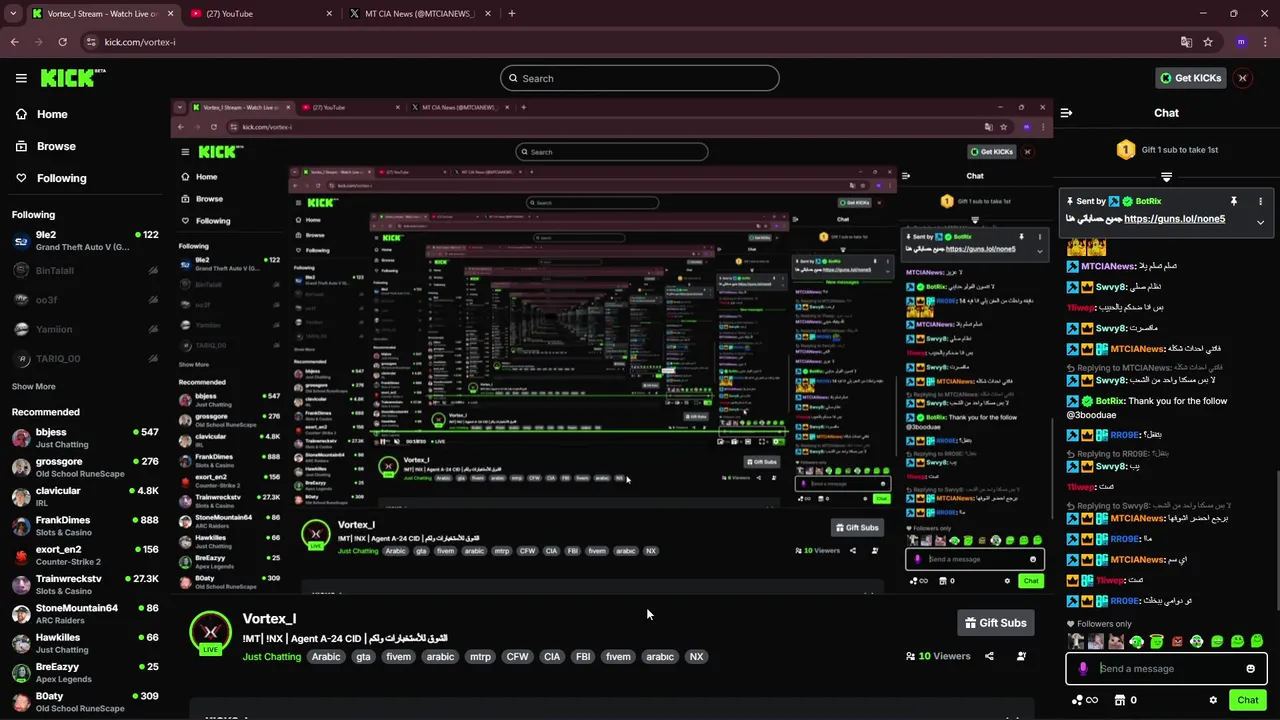Insert the red angry emote
Image resolution: width=1280 pixels, height=720 pixels.
click(1177, 642)
